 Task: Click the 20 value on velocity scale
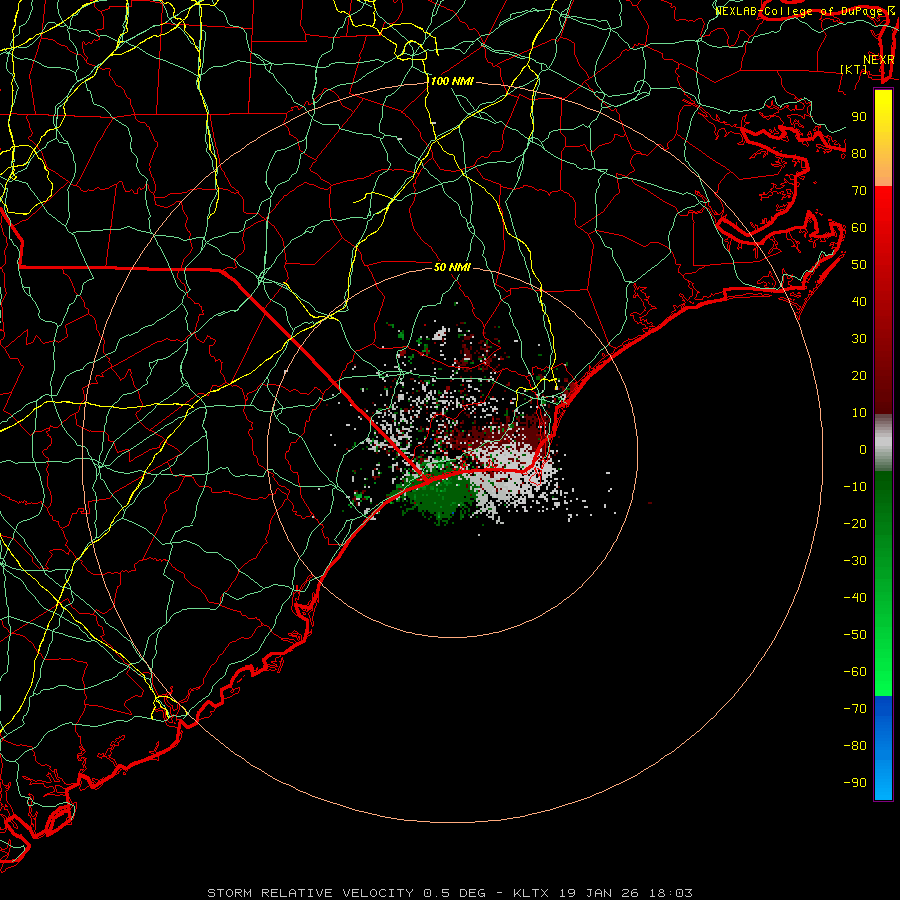point(859,376)
